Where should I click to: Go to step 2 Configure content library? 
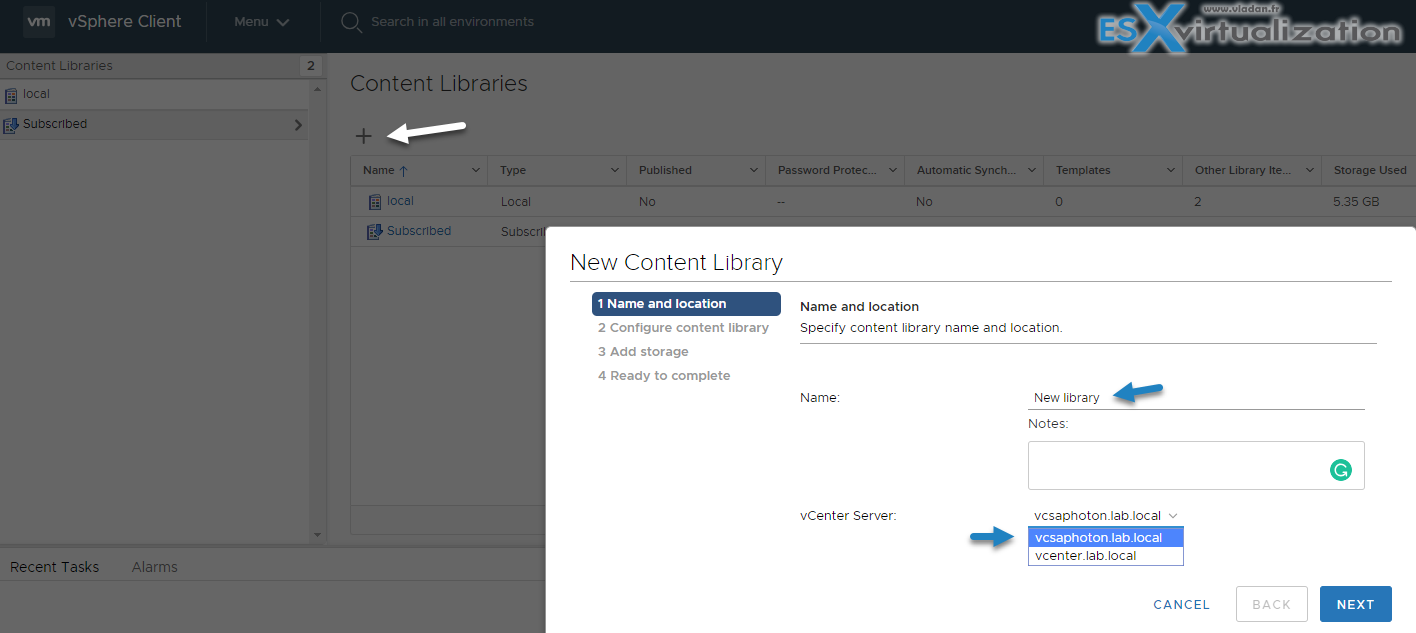[x=683, y=328]
